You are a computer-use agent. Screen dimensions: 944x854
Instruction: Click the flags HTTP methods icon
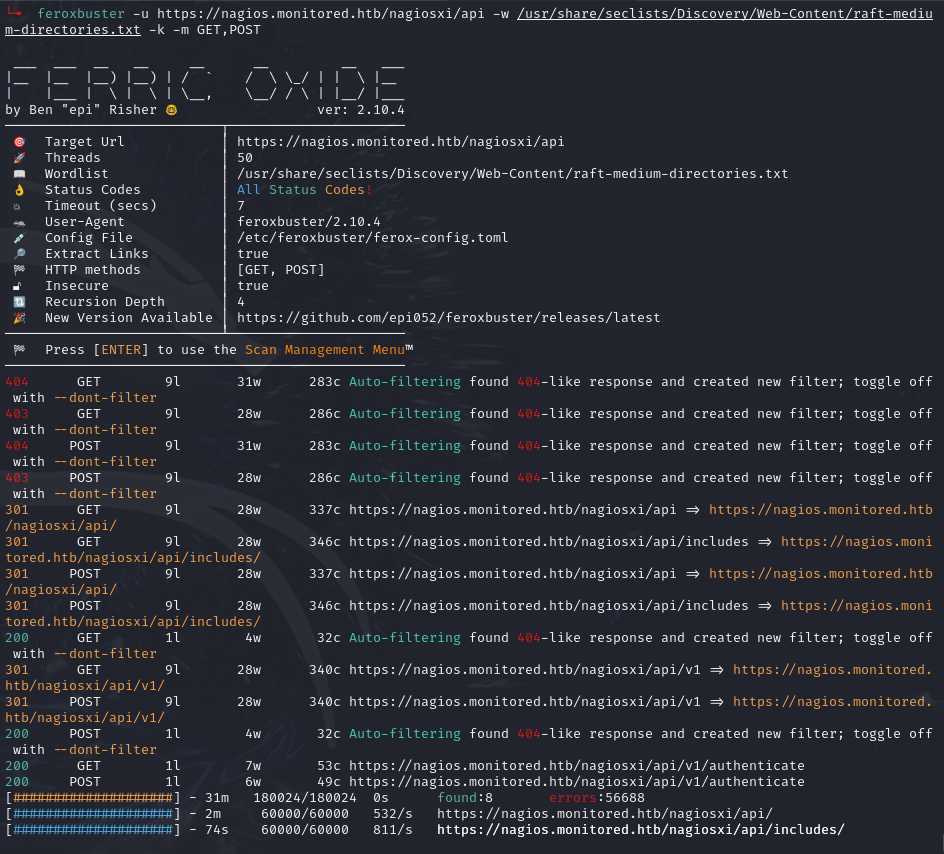(x=18, y=269)
